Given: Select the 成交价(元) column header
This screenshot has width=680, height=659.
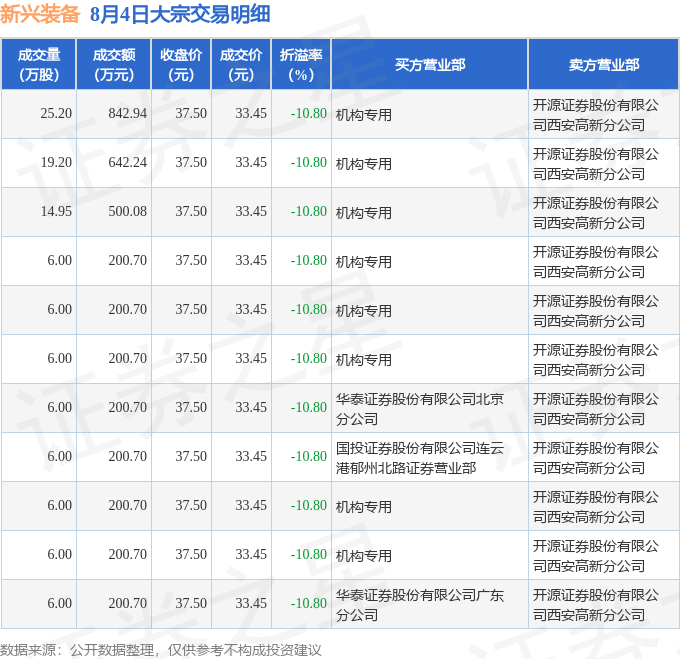Looking at the screenshot, I should tap(241, 65).
